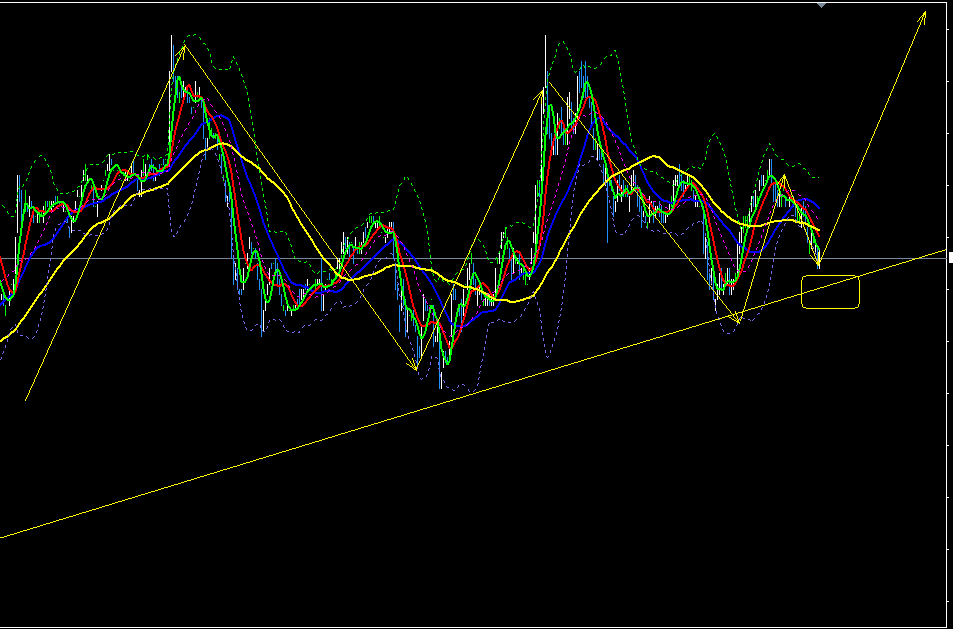Screen dimensions: 953x629
Task: Select the gray horizontal price level line
Action: (x=474, y=258)
